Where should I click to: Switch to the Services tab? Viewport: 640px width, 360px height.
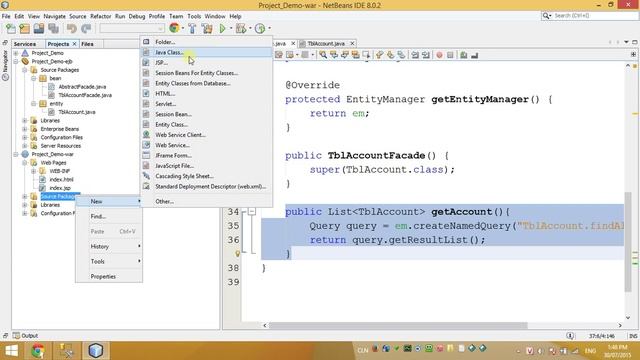[25, 44]
